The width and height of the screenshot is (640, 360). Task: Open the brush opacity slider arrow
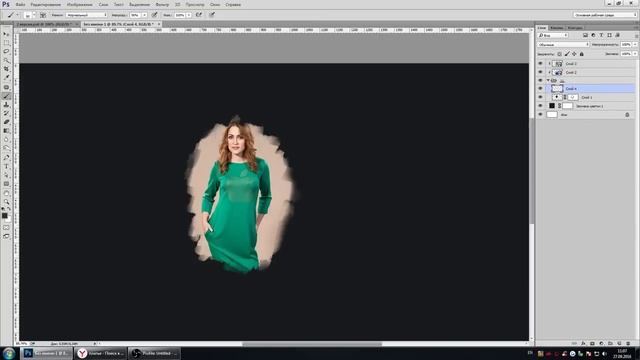[x=144, y=15]
